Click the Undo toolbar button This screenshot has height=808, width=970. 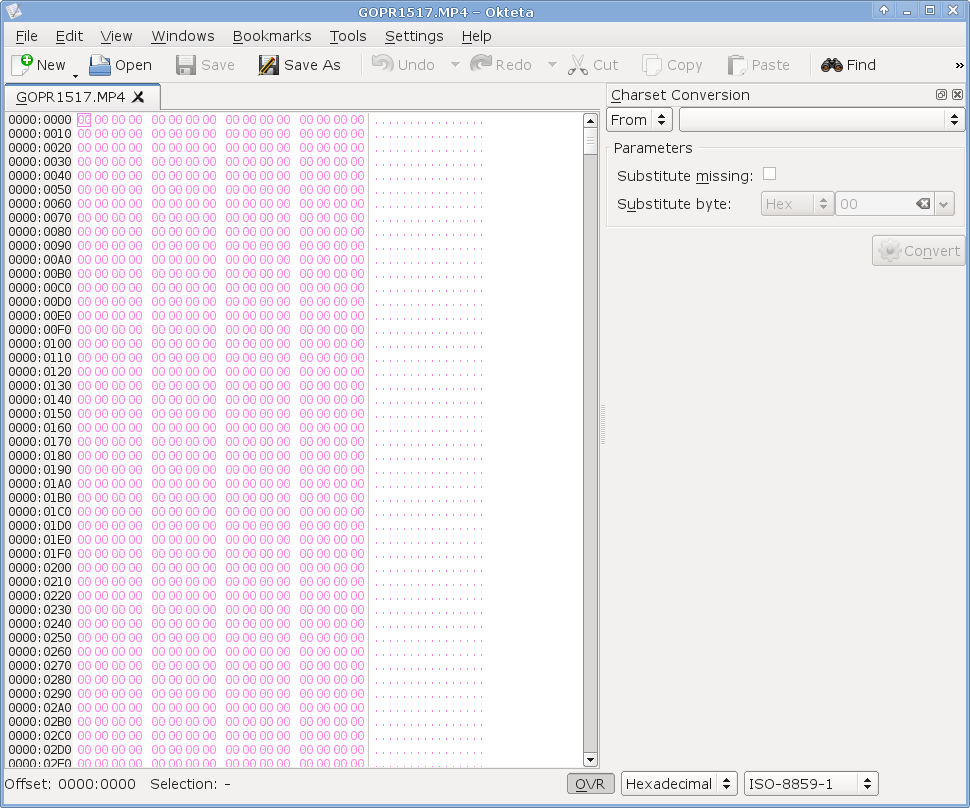(404, 65)
